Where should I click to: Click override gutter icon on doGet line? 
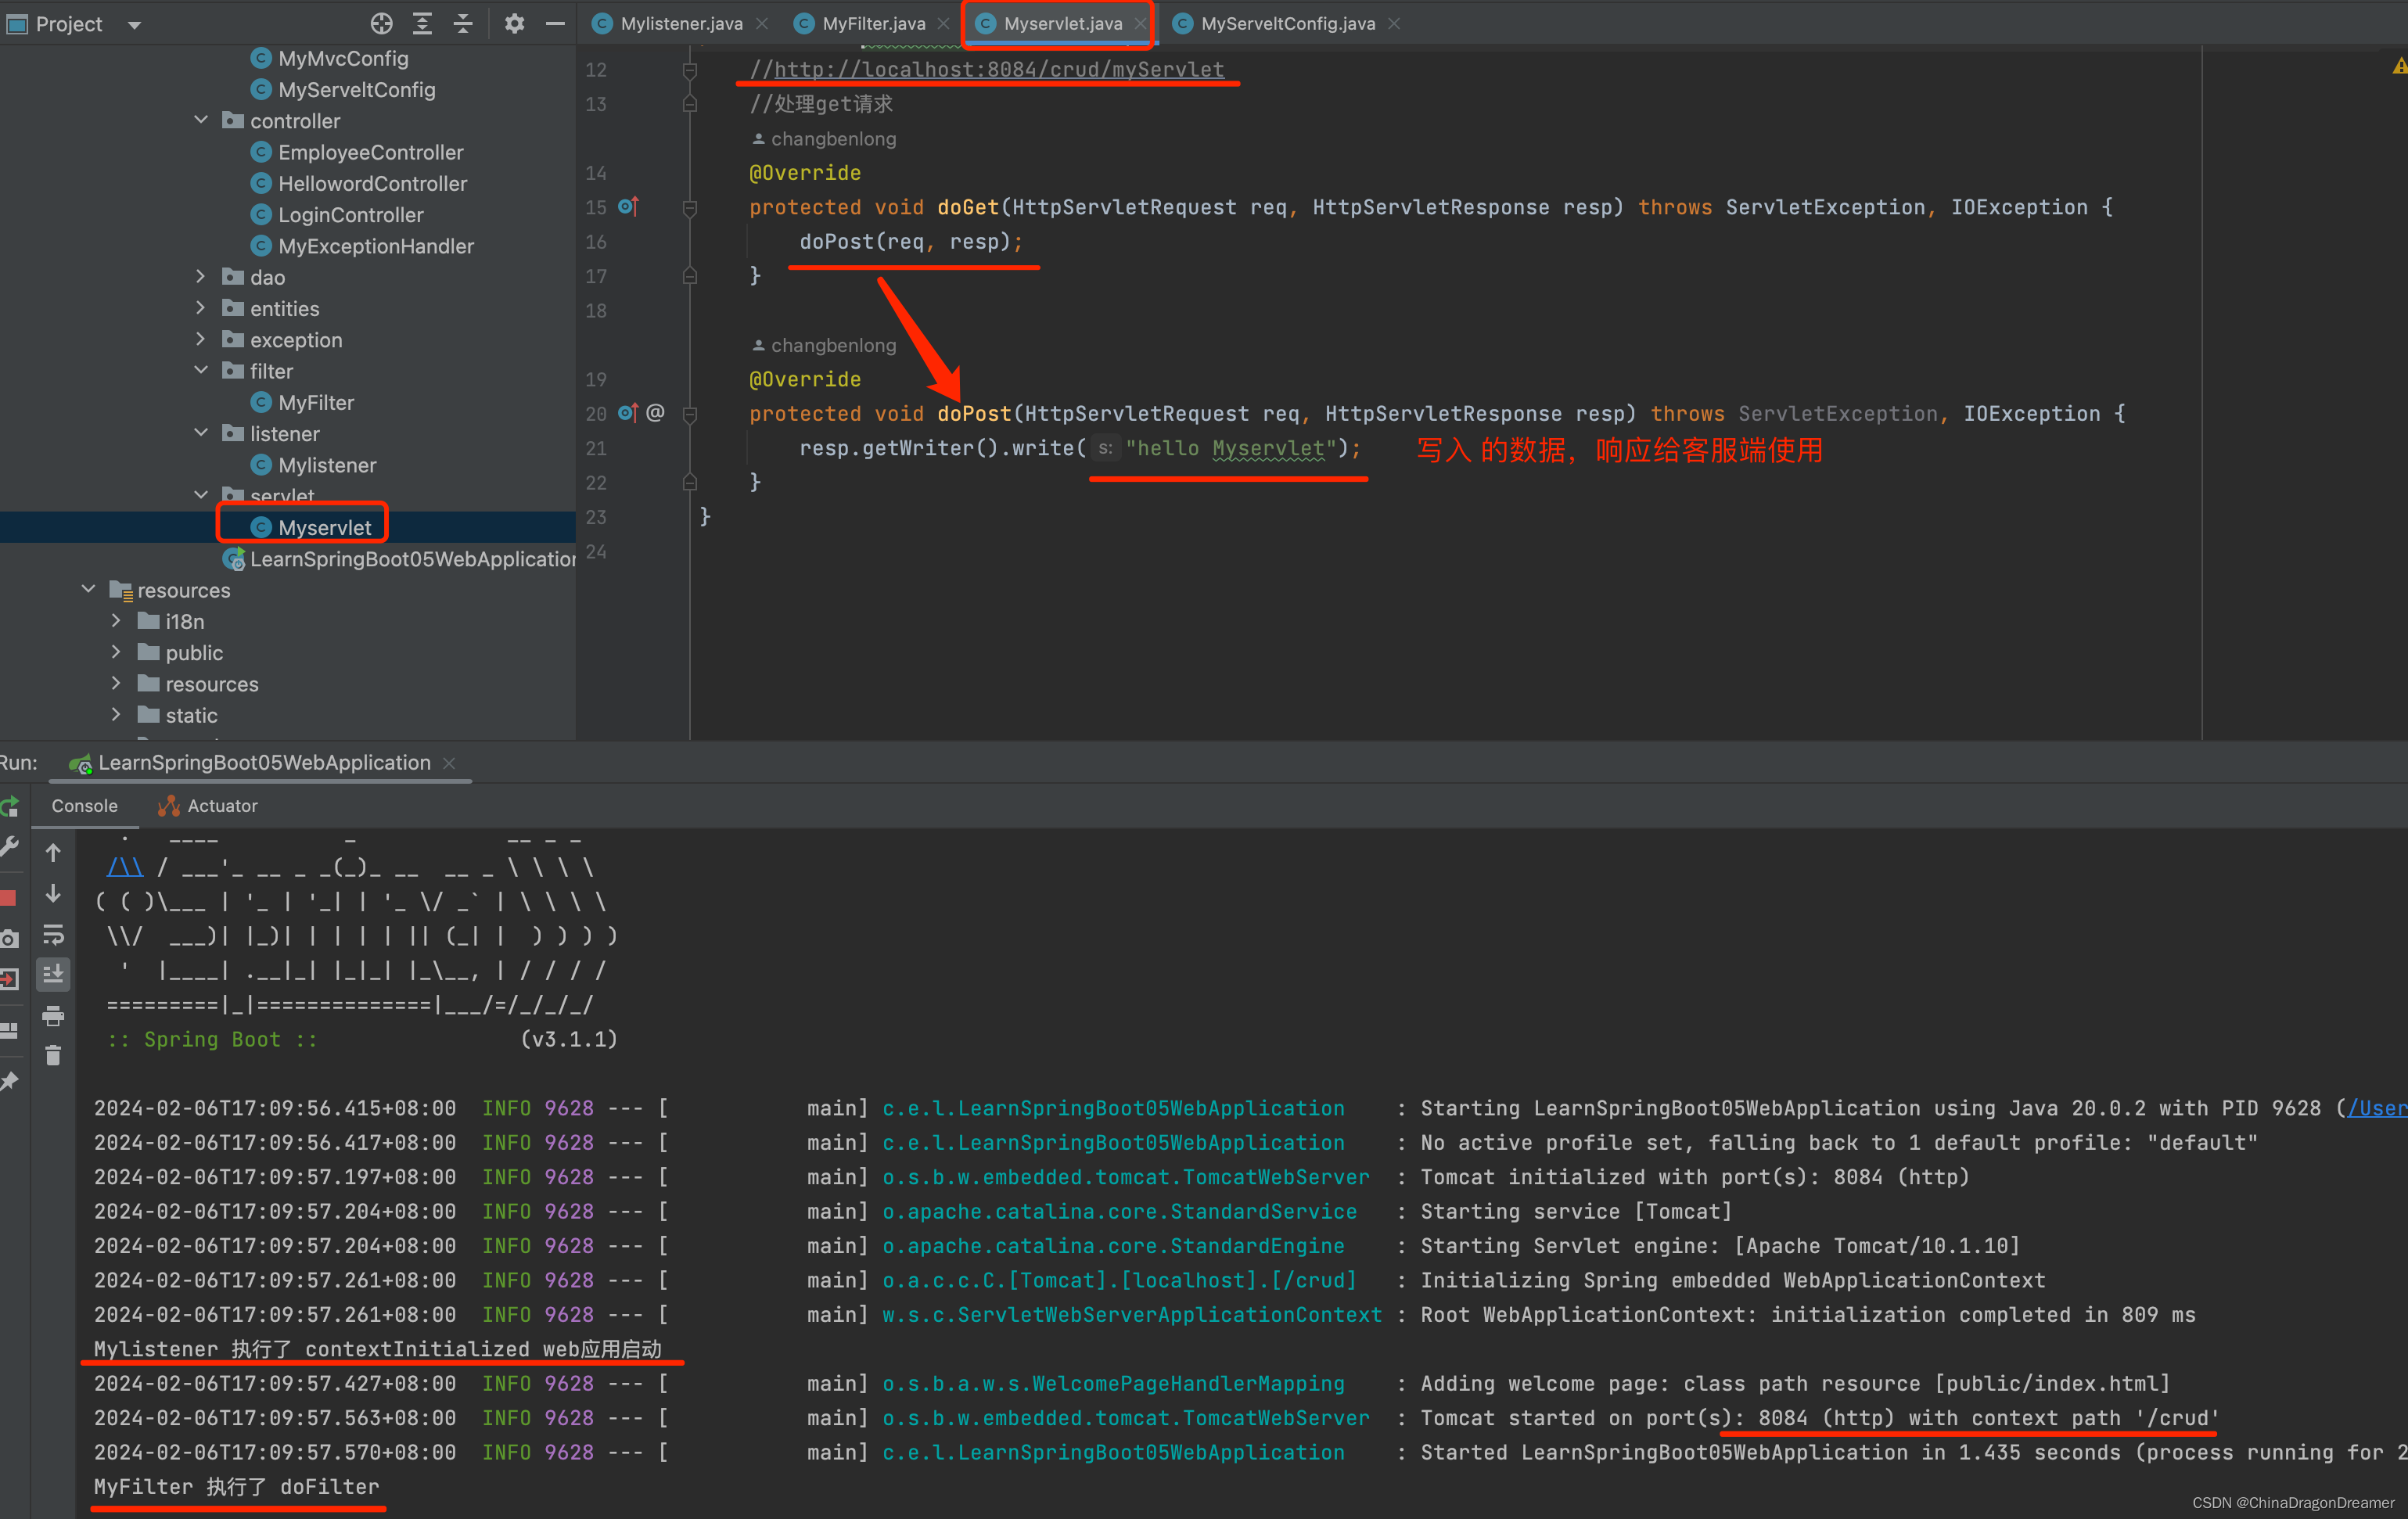click(628, 207)
